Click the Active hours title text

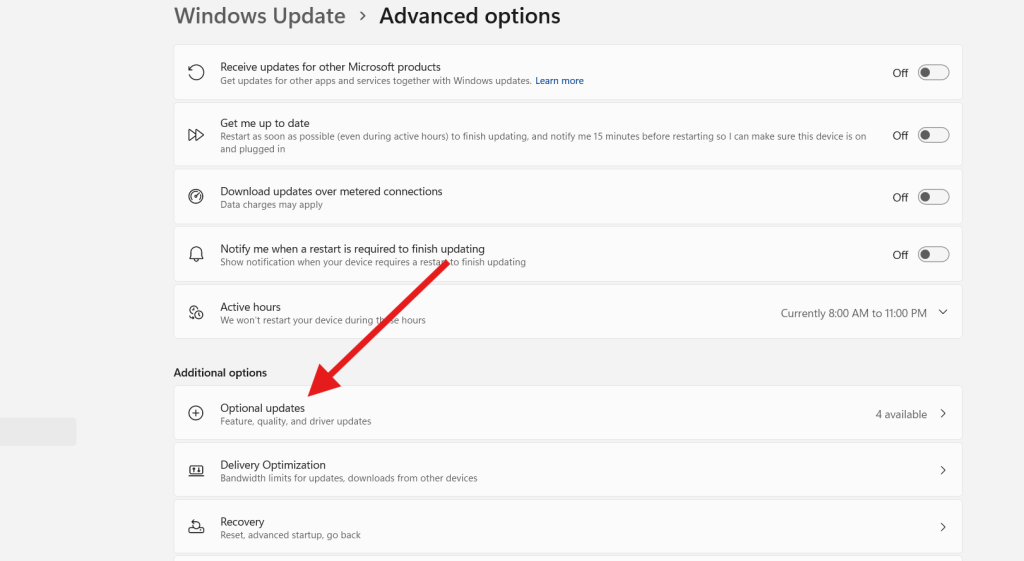point(250,307)
